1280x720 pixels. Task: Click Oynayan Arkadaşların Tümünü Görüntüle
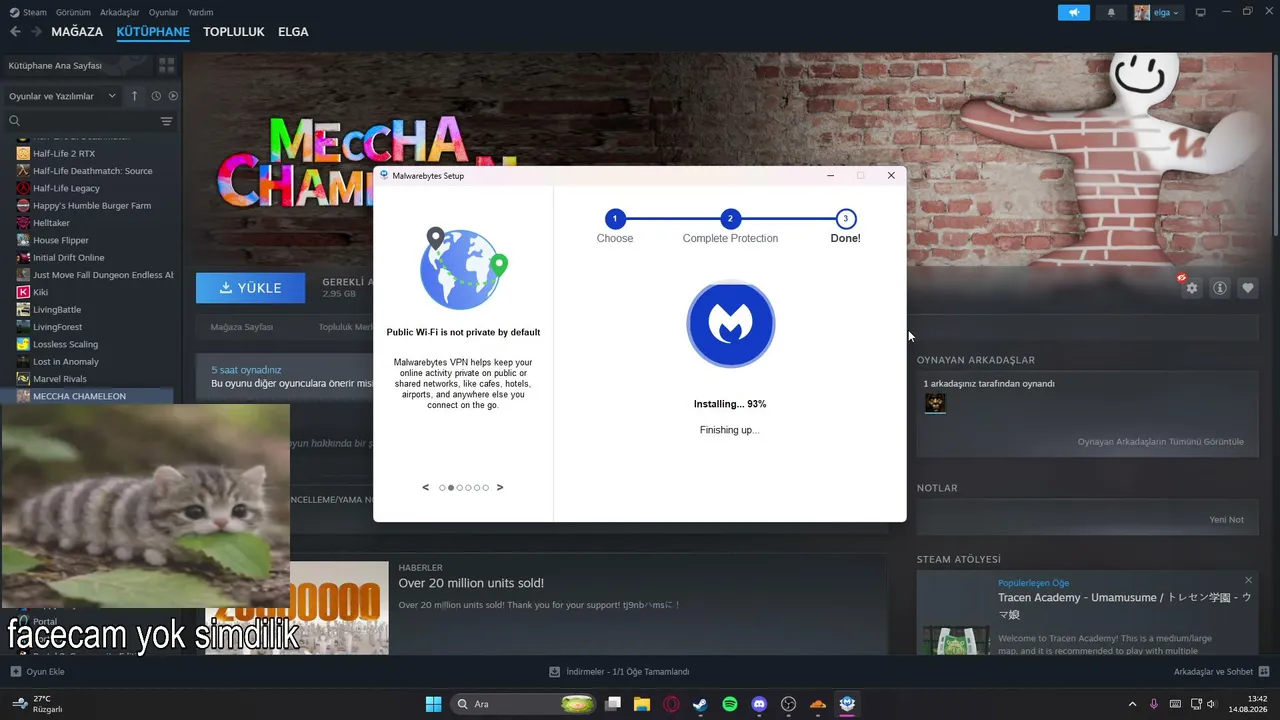(x=1161, y=442)
